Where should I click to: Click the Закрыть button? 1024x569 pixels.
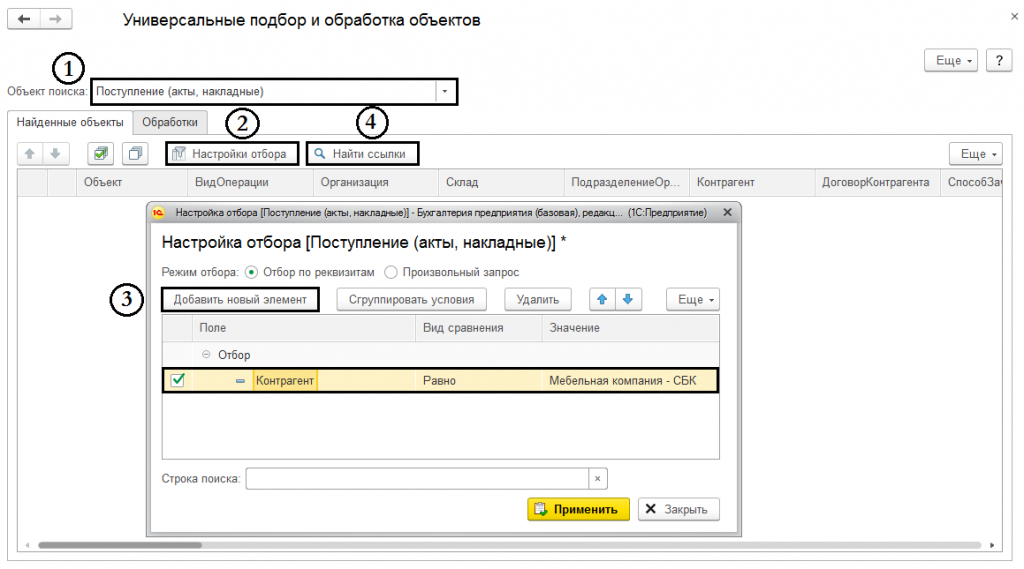679,509
